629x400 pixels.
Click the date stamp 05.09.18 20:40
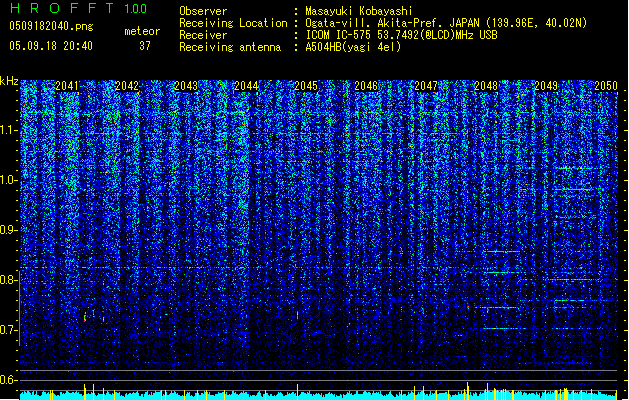tap(51, 46)
